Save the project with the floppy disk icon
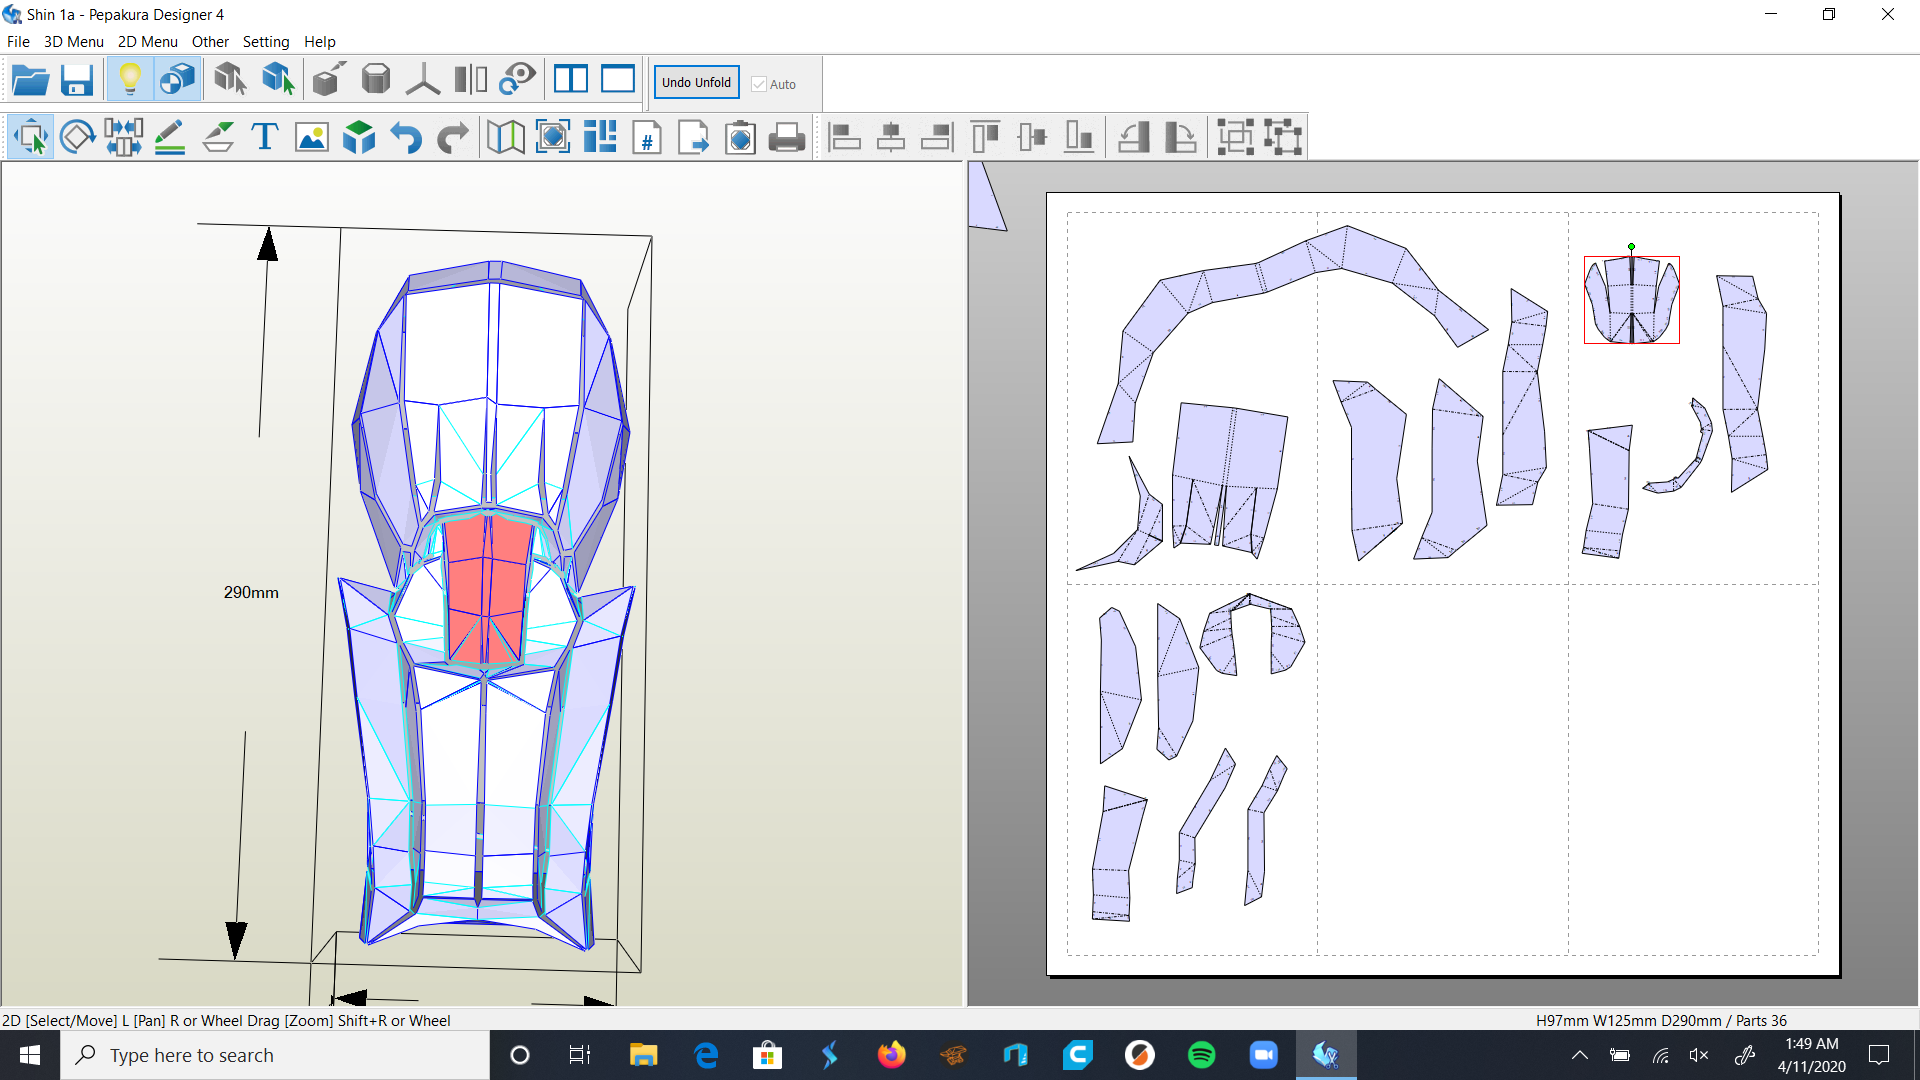Viewport: 1920px width, 1080px height. coord(77,80)
